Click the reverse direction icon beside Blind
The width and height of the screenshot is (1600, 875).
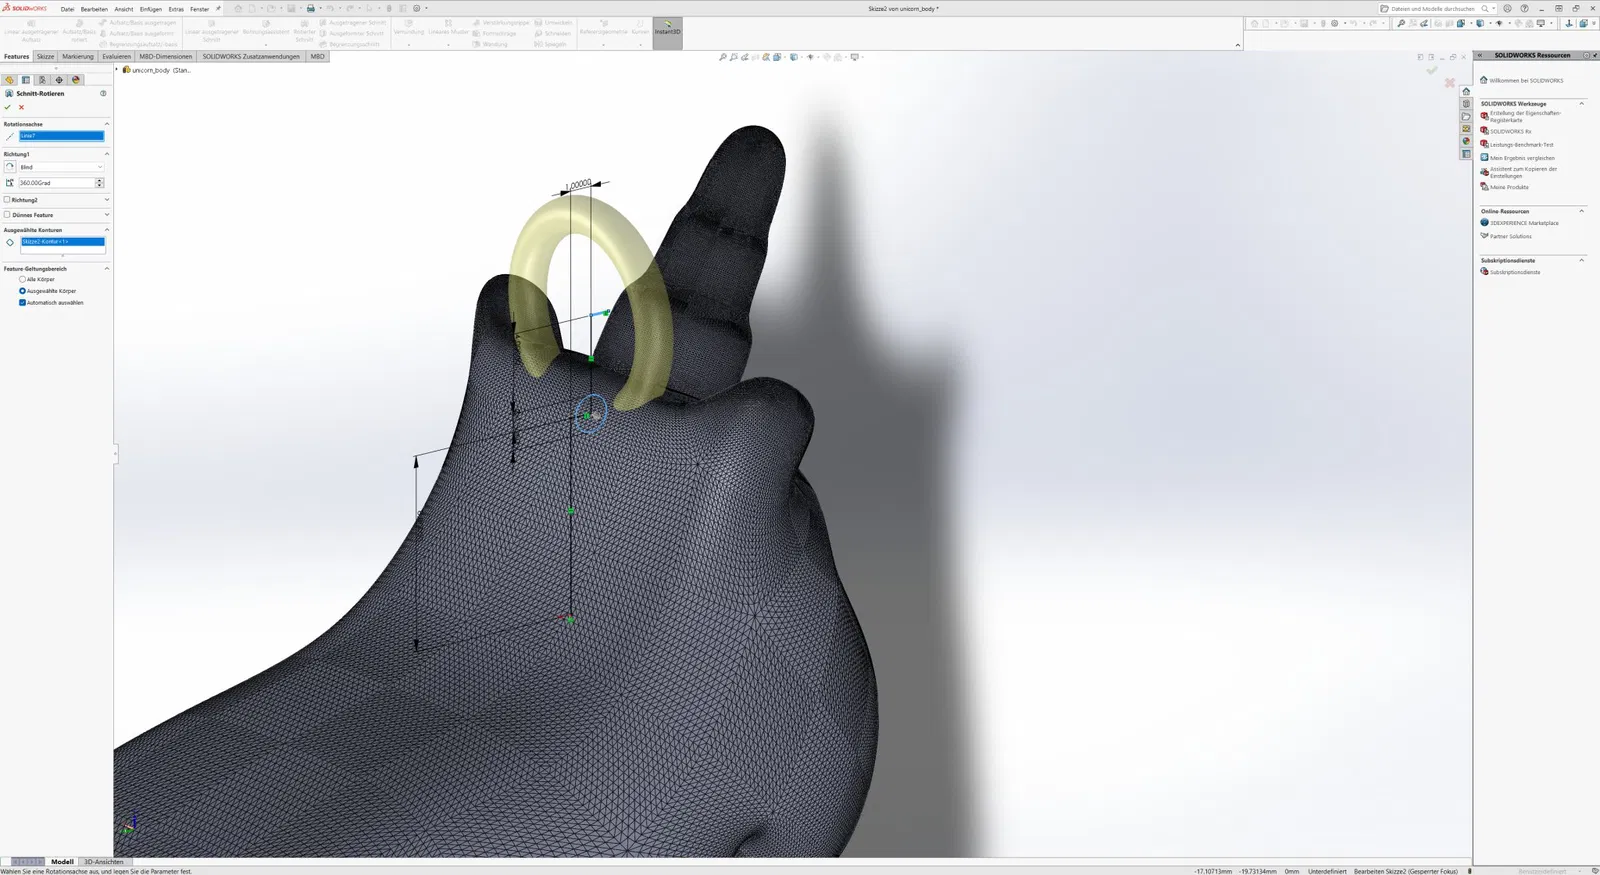point(10,167)
